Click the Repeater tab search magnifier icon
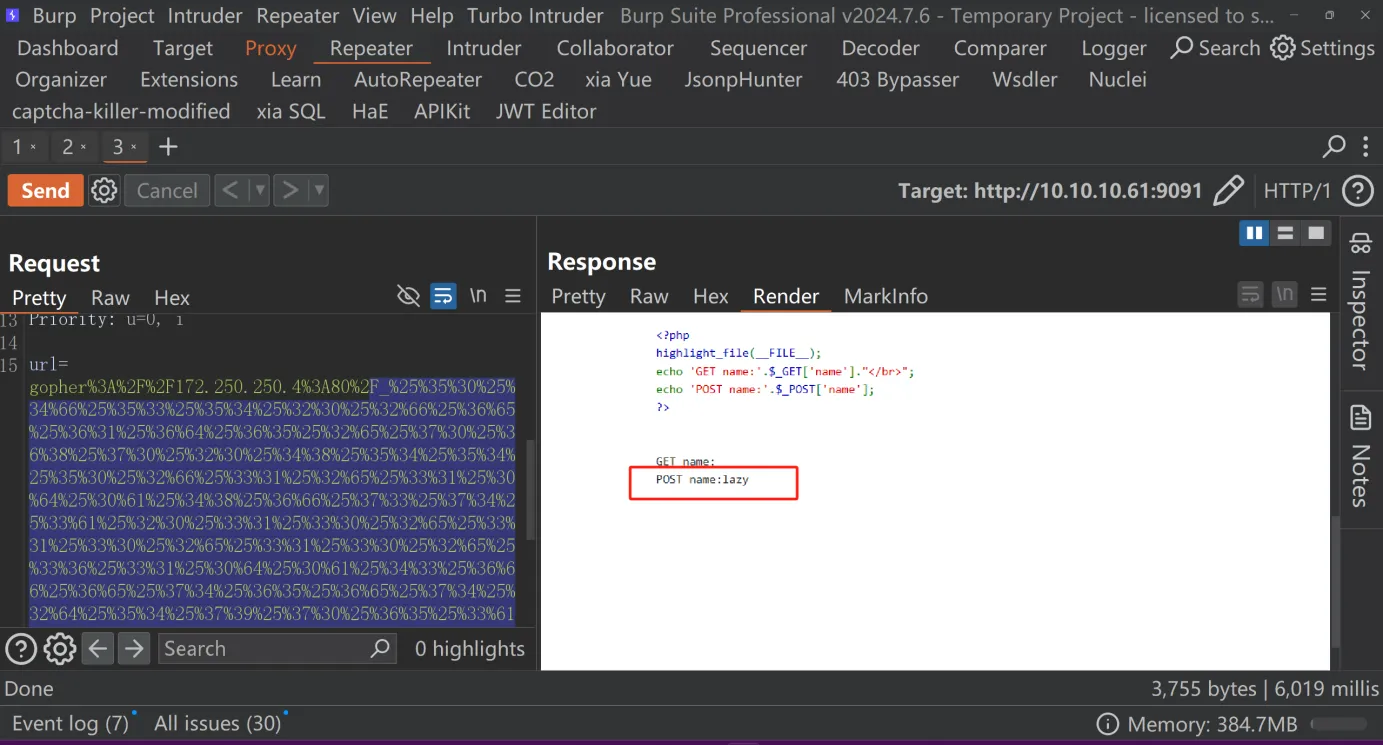1383x745 pixels. [x=1334, y=147]
